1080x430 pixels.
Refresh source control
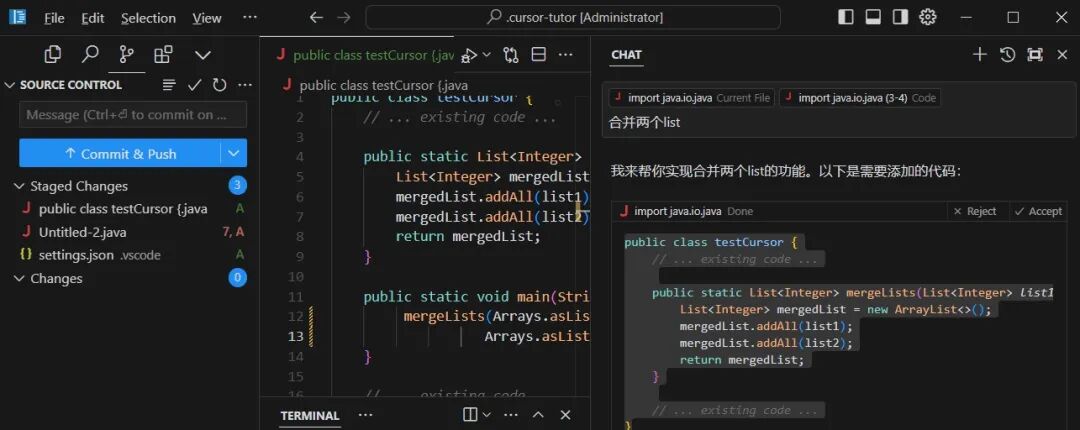[219, 85]
